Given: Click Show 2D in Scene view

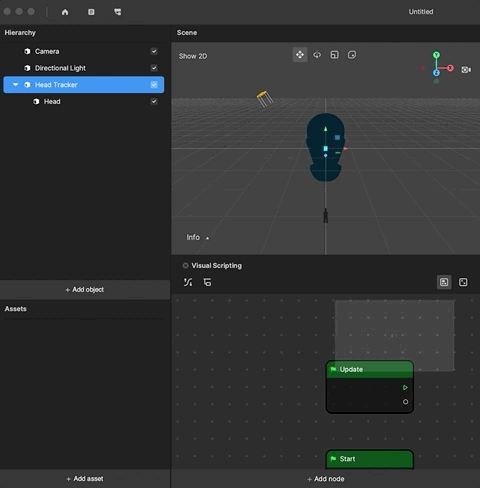Looking at the screenshot, I should tap(193, 56).
